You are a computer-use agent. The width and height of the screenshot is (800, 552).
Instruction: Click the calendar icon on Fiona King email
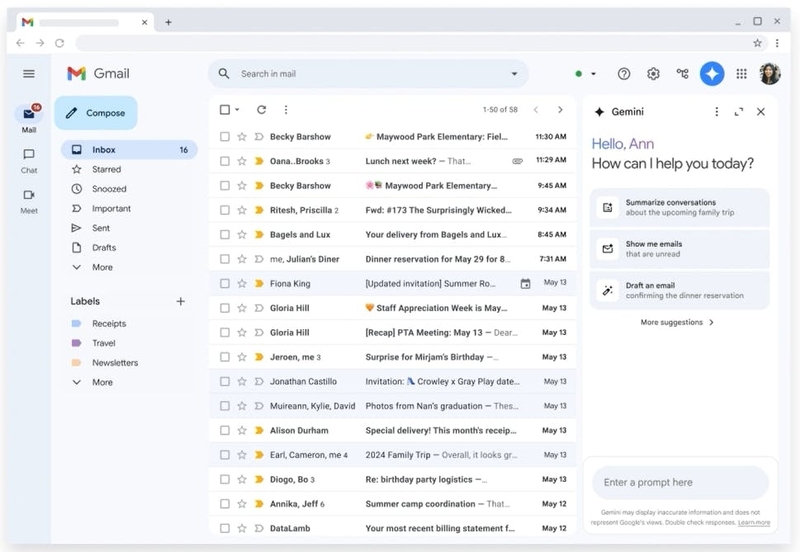point(525,284)
